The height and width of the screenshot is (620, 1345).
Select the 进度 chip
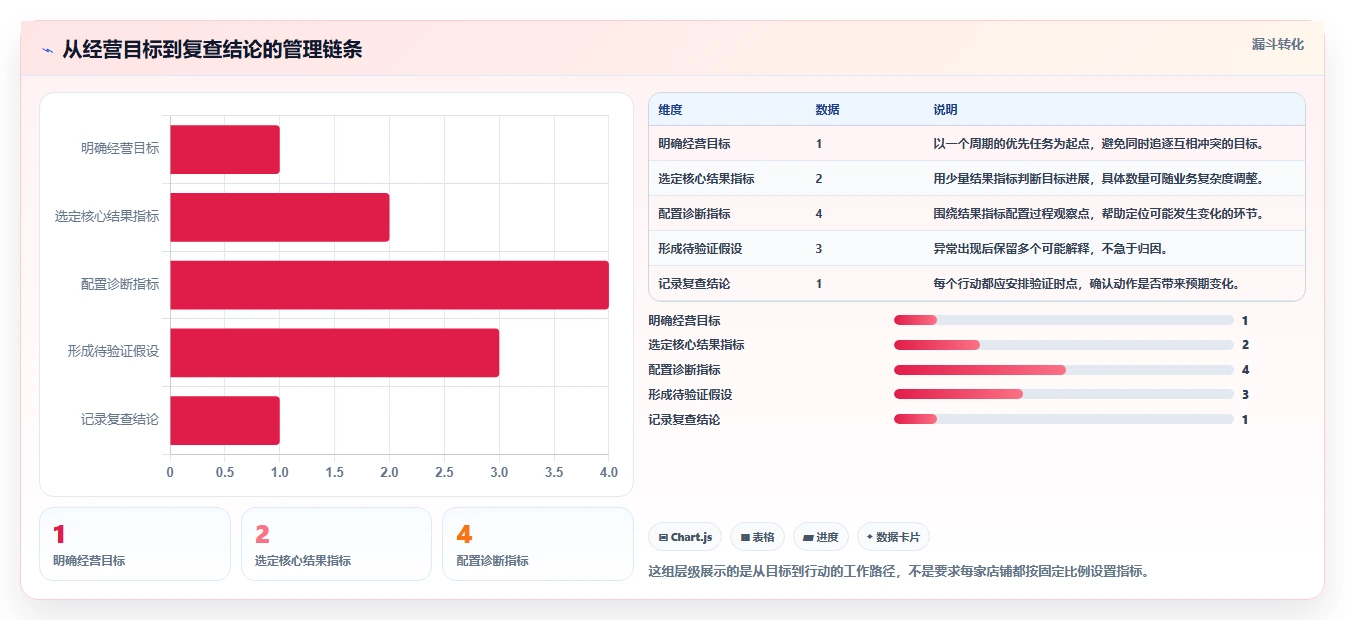(821, 537)
